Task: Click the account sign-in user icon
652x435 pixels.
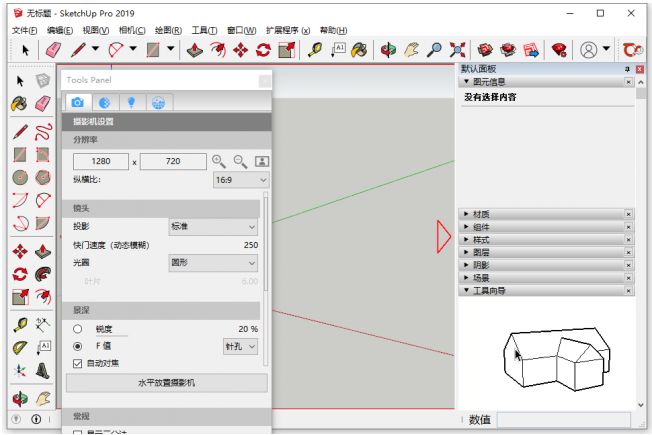Action: (x=588, y=50)
